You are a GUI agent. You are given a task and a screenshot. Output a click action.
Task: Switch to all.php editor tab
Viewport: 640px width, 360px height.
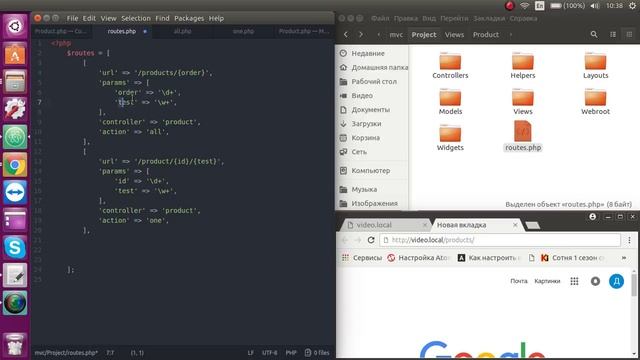click(182, 31)
